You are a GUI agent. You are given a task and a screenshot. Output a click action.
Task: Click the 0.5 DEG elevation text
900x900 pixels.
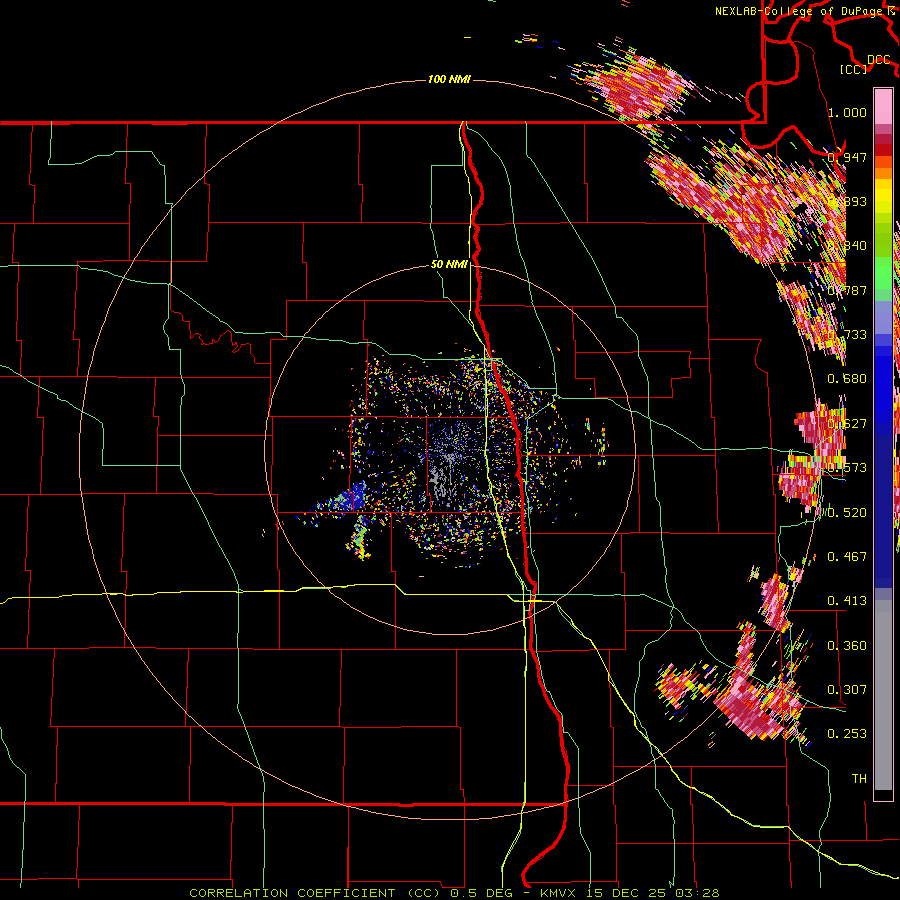(x=481, y=893)
